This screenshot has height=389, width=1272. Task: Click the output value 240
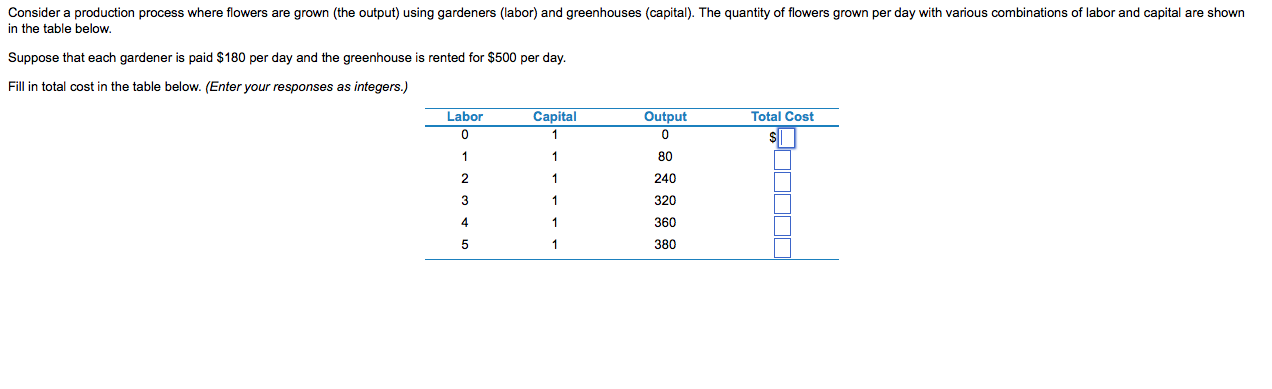pos(665,179)
